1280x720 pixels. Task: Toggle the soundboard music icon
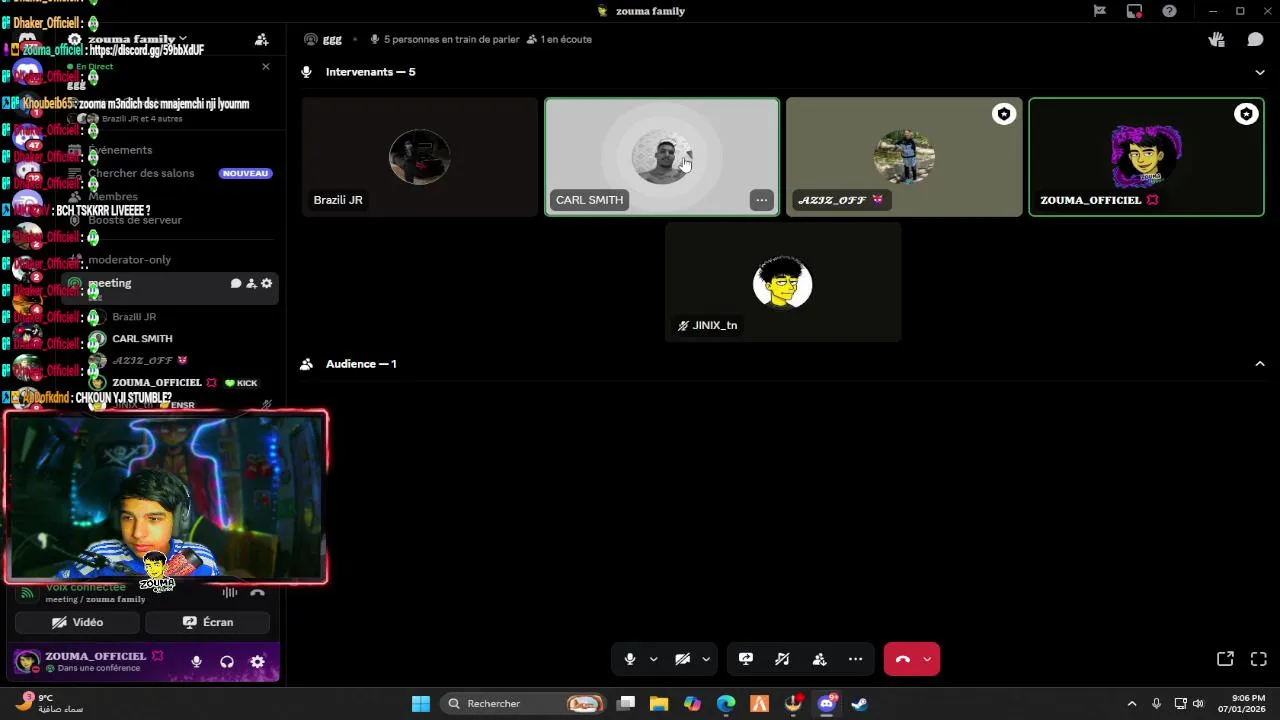coord(782,659)
